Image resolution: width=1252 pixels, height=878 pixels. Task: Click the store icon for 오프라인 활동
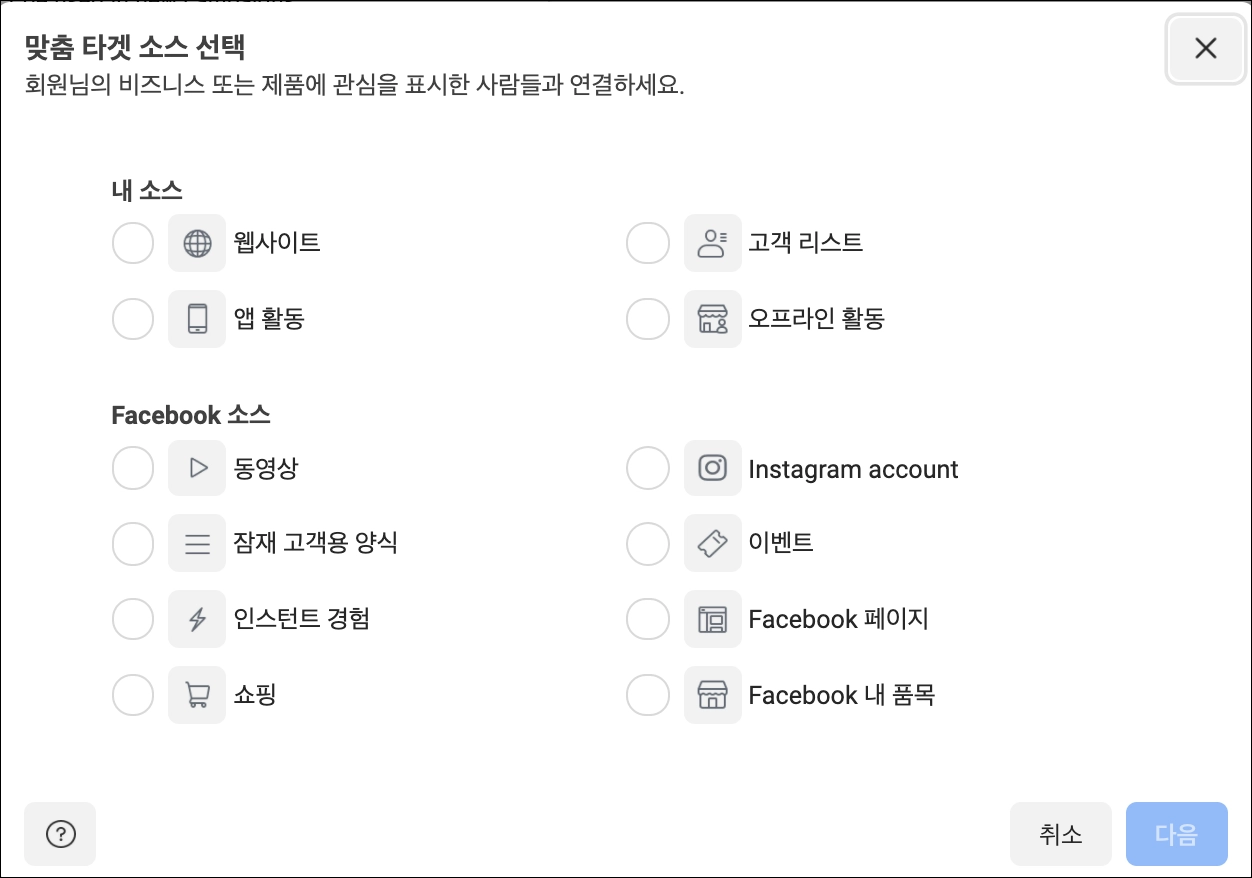712,319
